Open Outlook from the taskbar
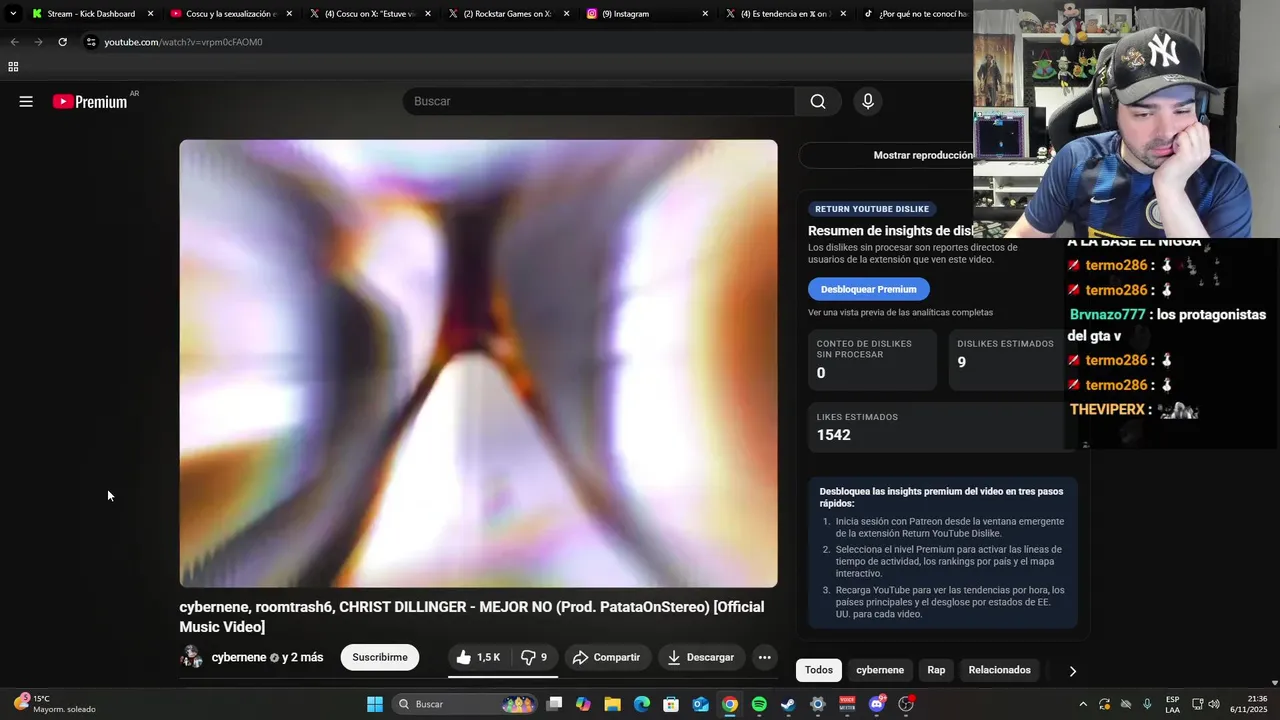This screenshot has width=1280, height=720. tap(701, 704)
